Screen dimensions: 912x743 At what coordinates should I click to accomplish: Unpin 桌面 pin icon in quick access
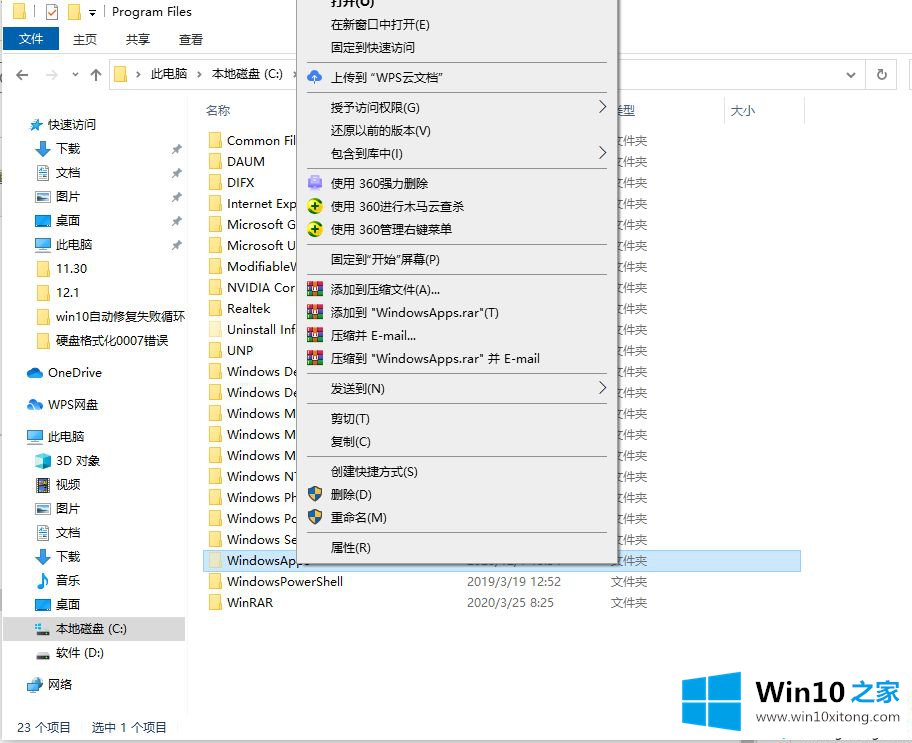coord(177,221)
